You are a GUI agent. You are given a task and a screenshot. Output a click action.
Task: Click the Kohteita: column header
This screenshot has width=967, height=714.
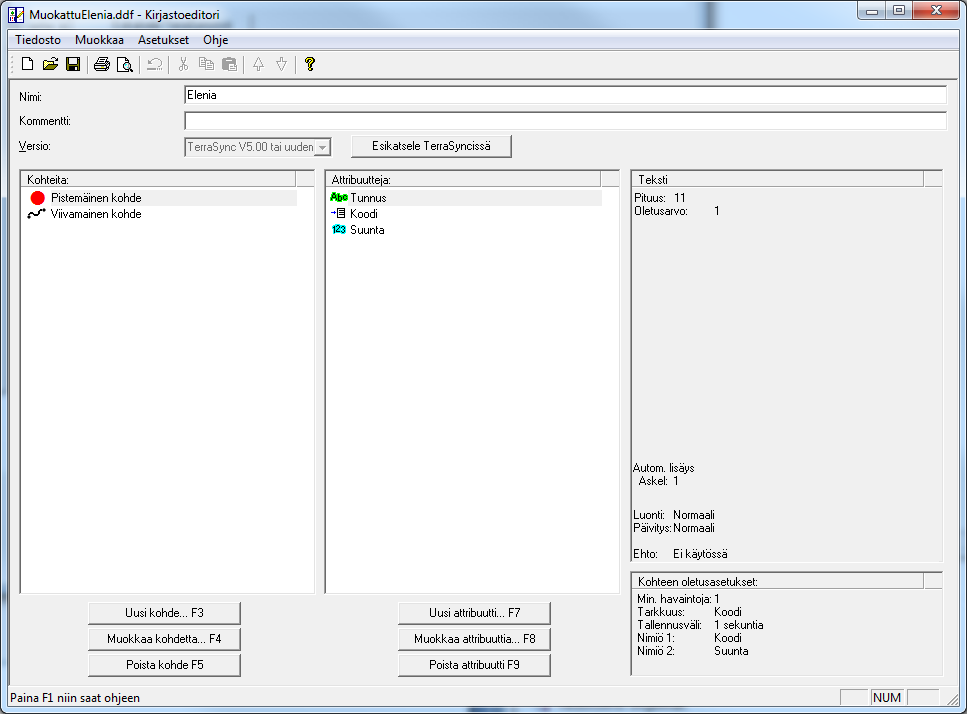coord(158,179)
